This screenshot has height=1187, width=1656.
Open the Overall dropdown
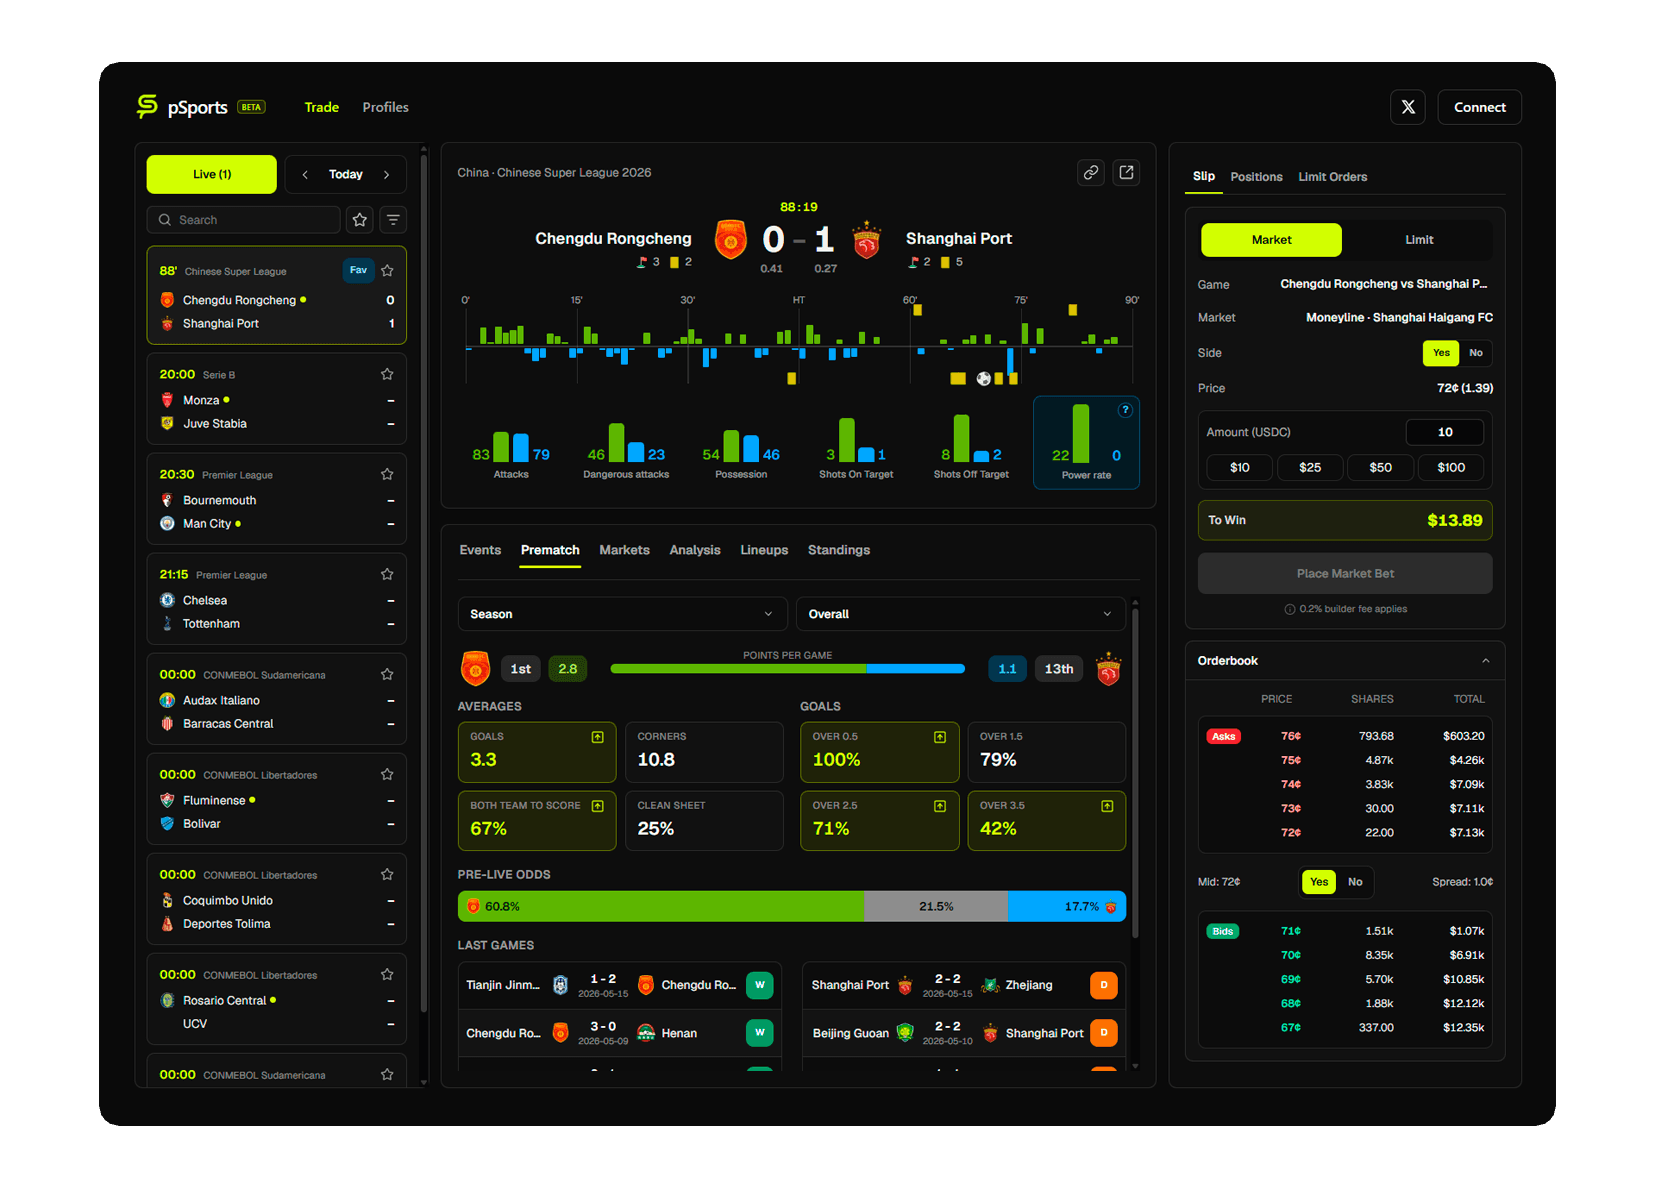click(x=960, y=614)
